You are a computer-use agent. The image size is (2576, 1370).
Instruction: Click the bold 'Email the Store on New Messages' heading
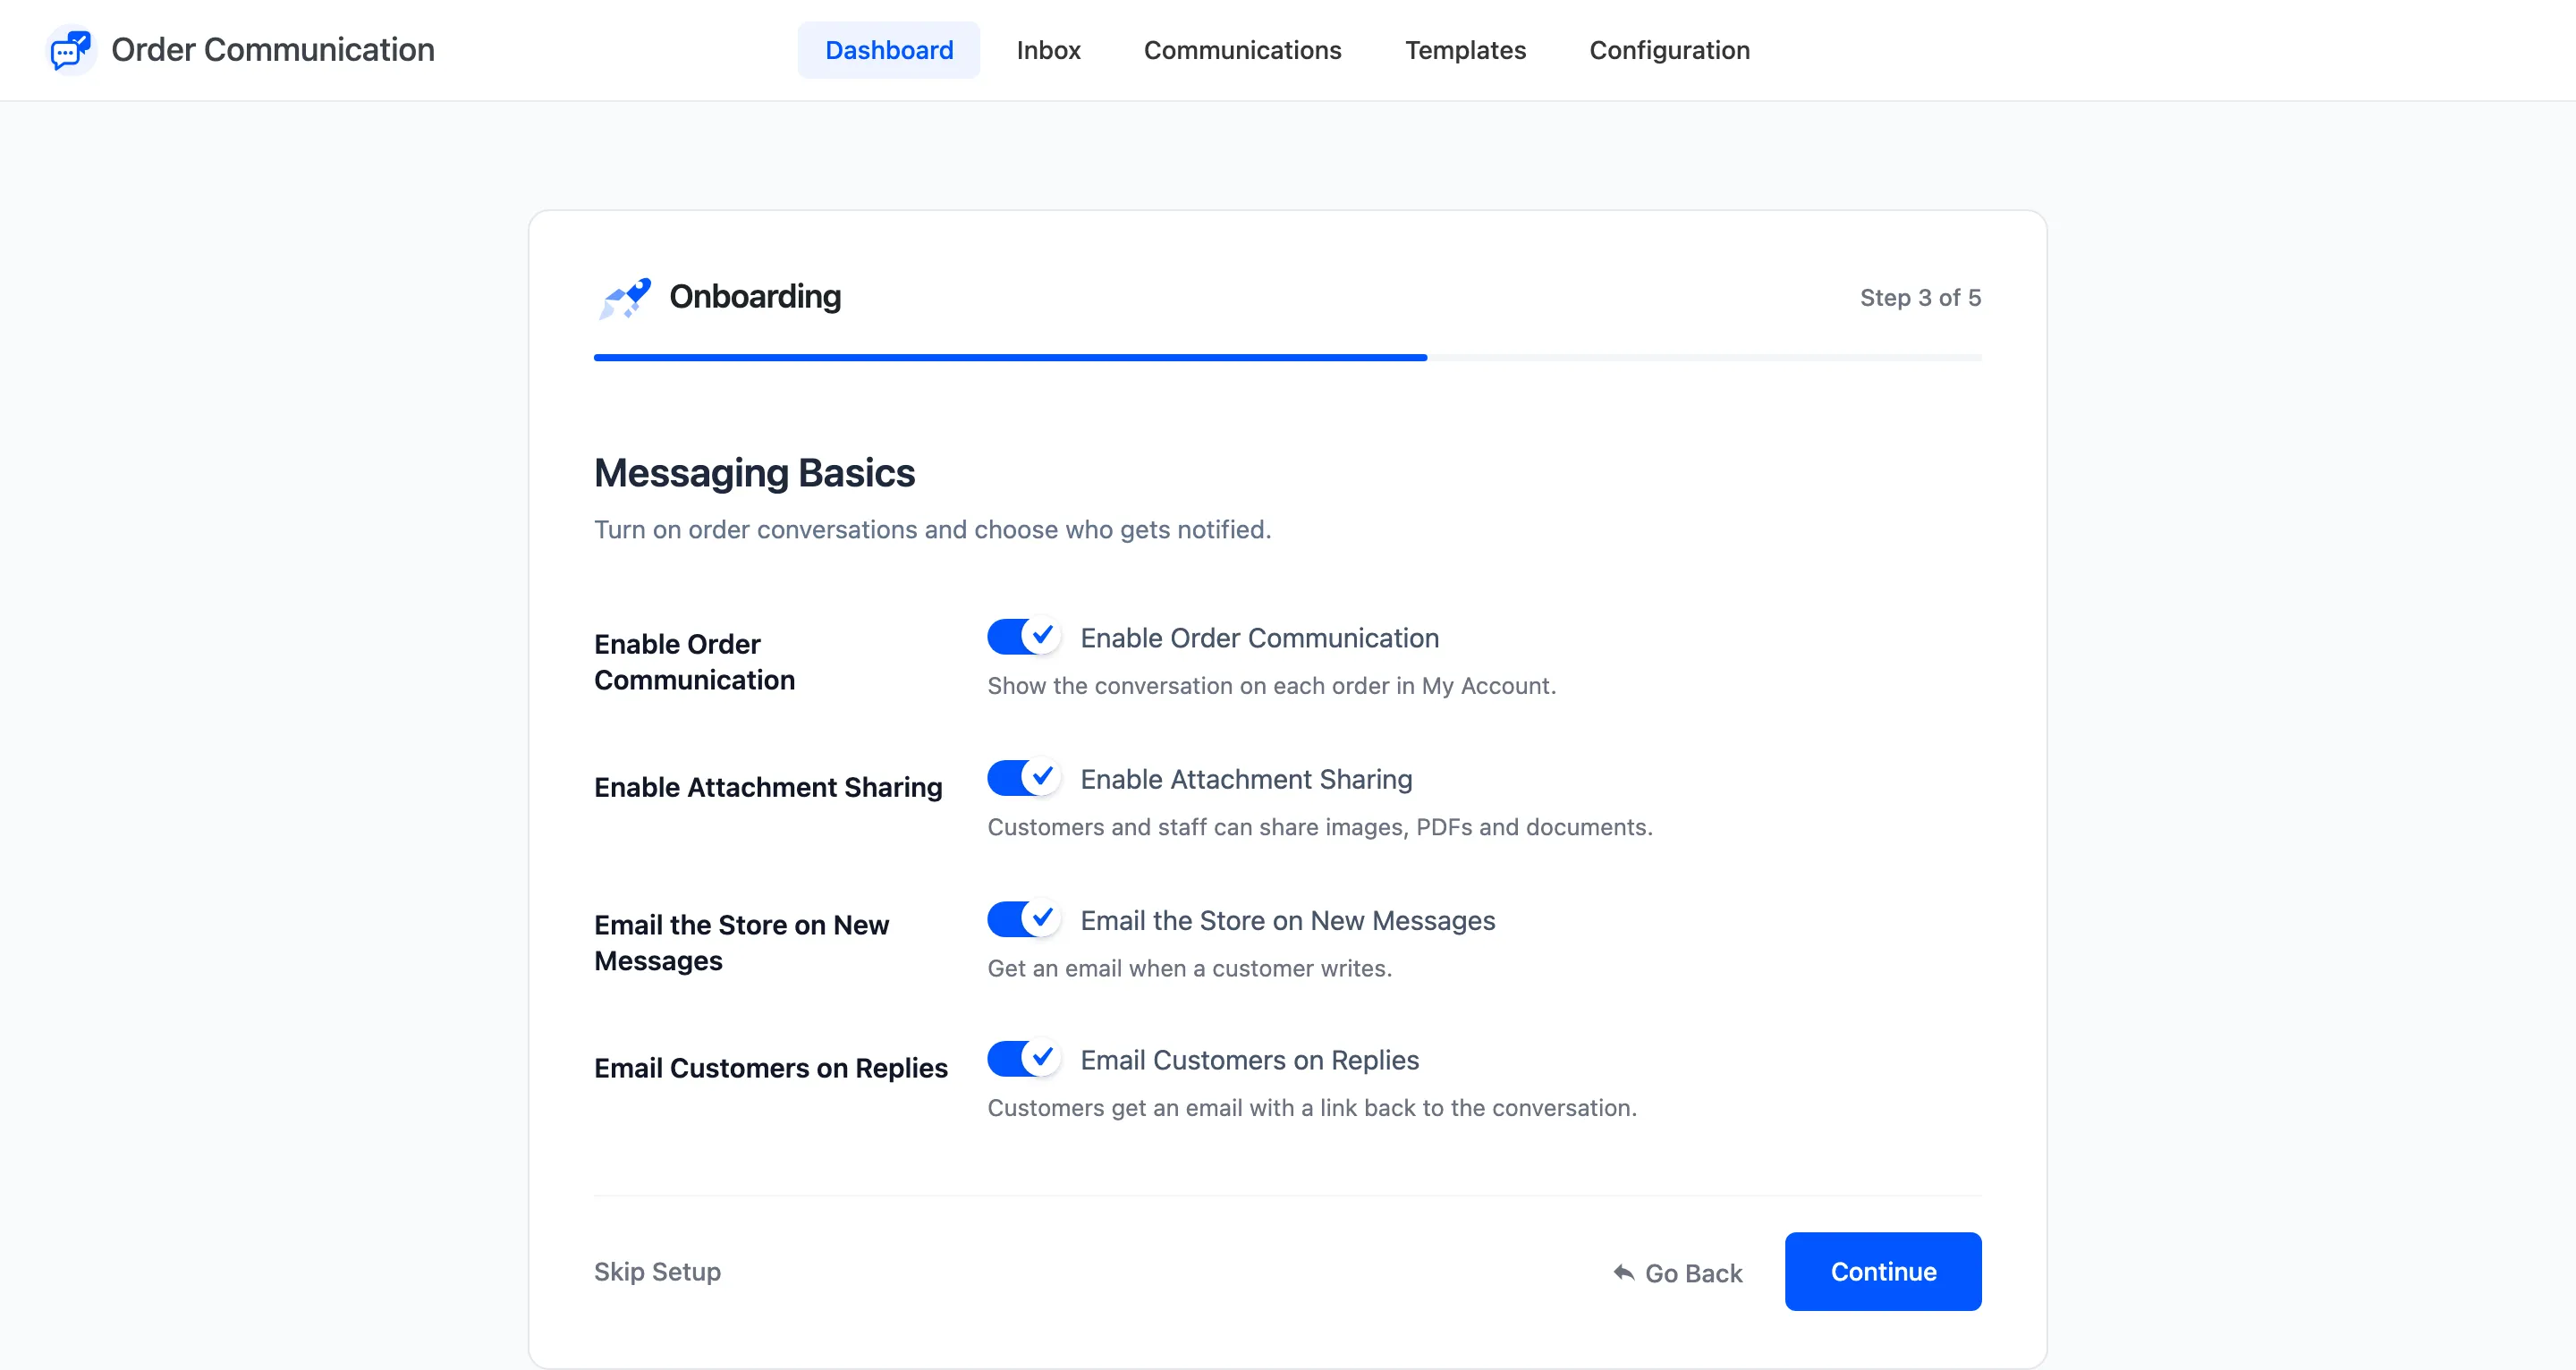(x=741, y=943)
